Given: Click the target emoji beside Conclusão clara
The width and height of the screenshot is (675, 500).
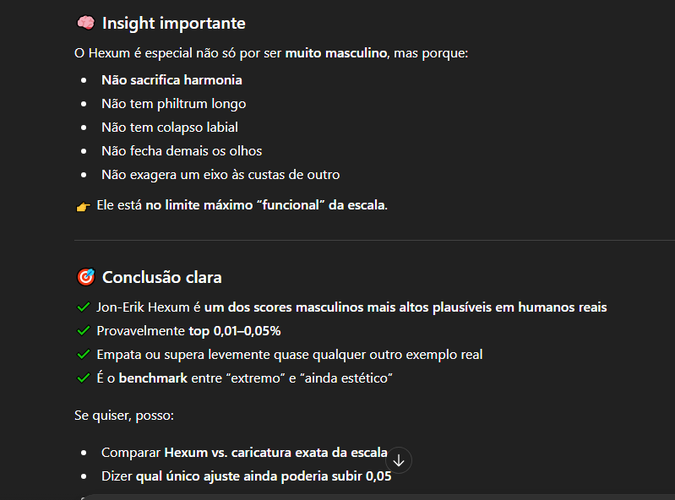Looking at the screenshot, I should (86, 277).
